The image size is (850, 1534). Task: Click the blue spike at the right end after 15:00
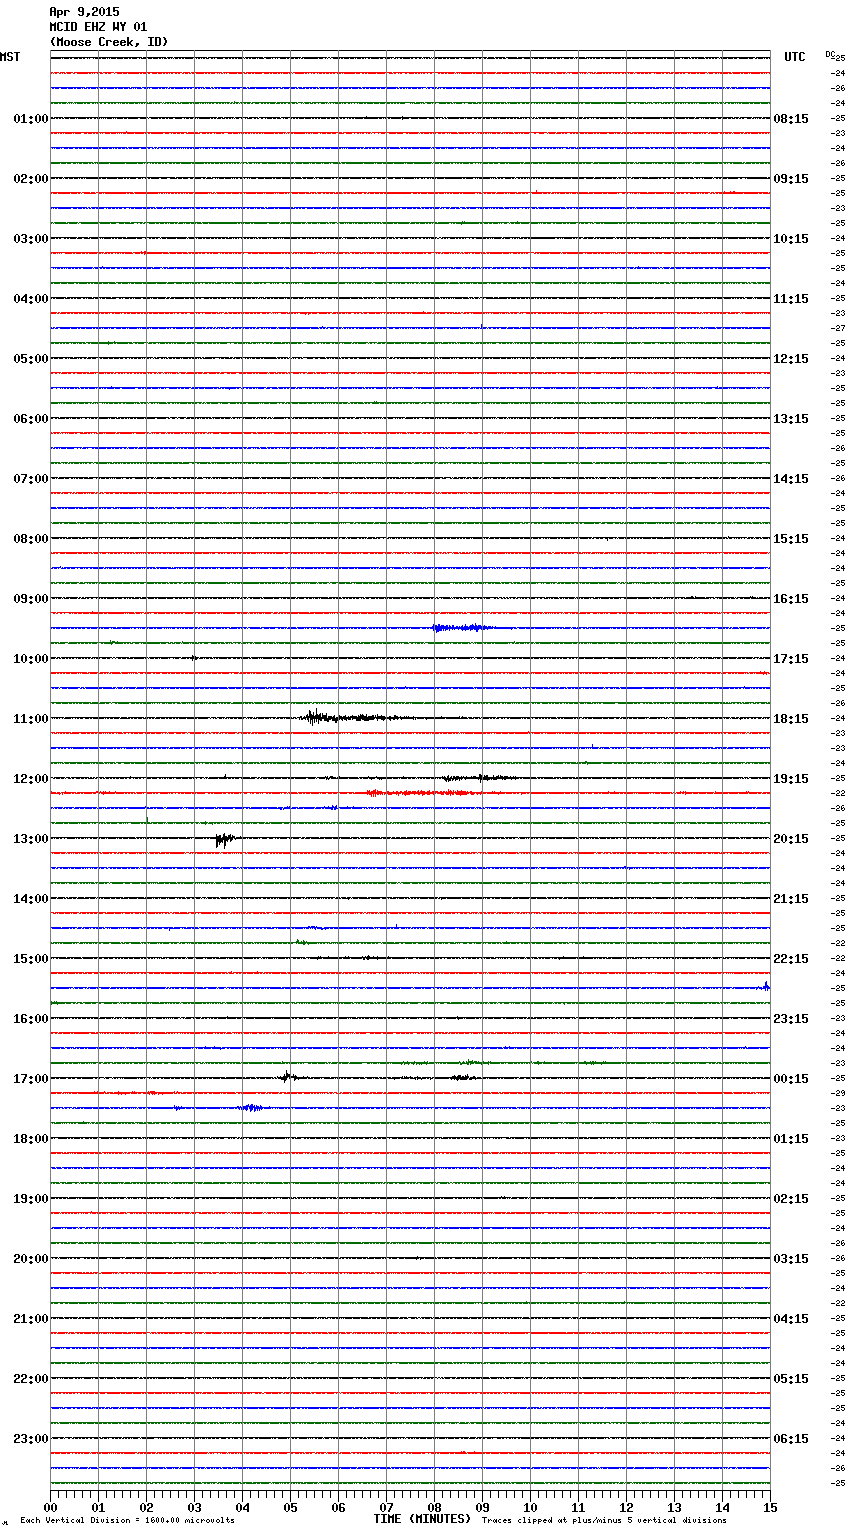pyautogui.click(x=766, y=987)
